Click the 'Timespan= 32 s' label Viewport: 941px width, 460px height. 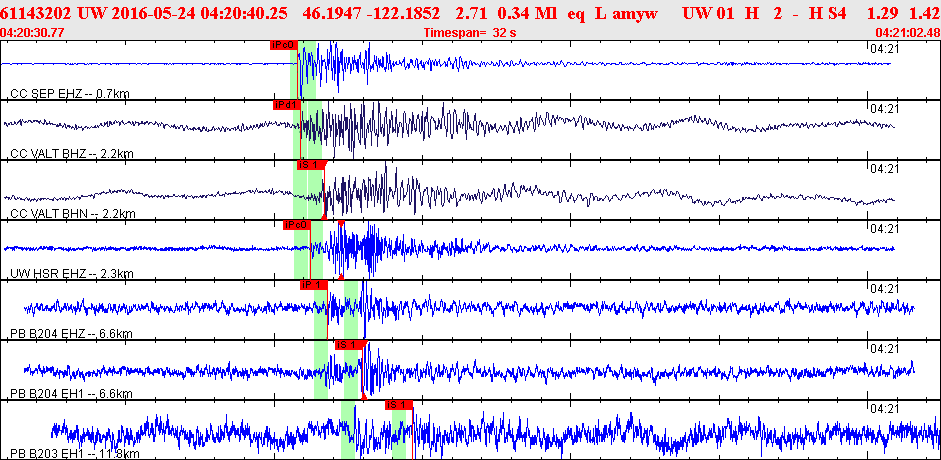470,32
